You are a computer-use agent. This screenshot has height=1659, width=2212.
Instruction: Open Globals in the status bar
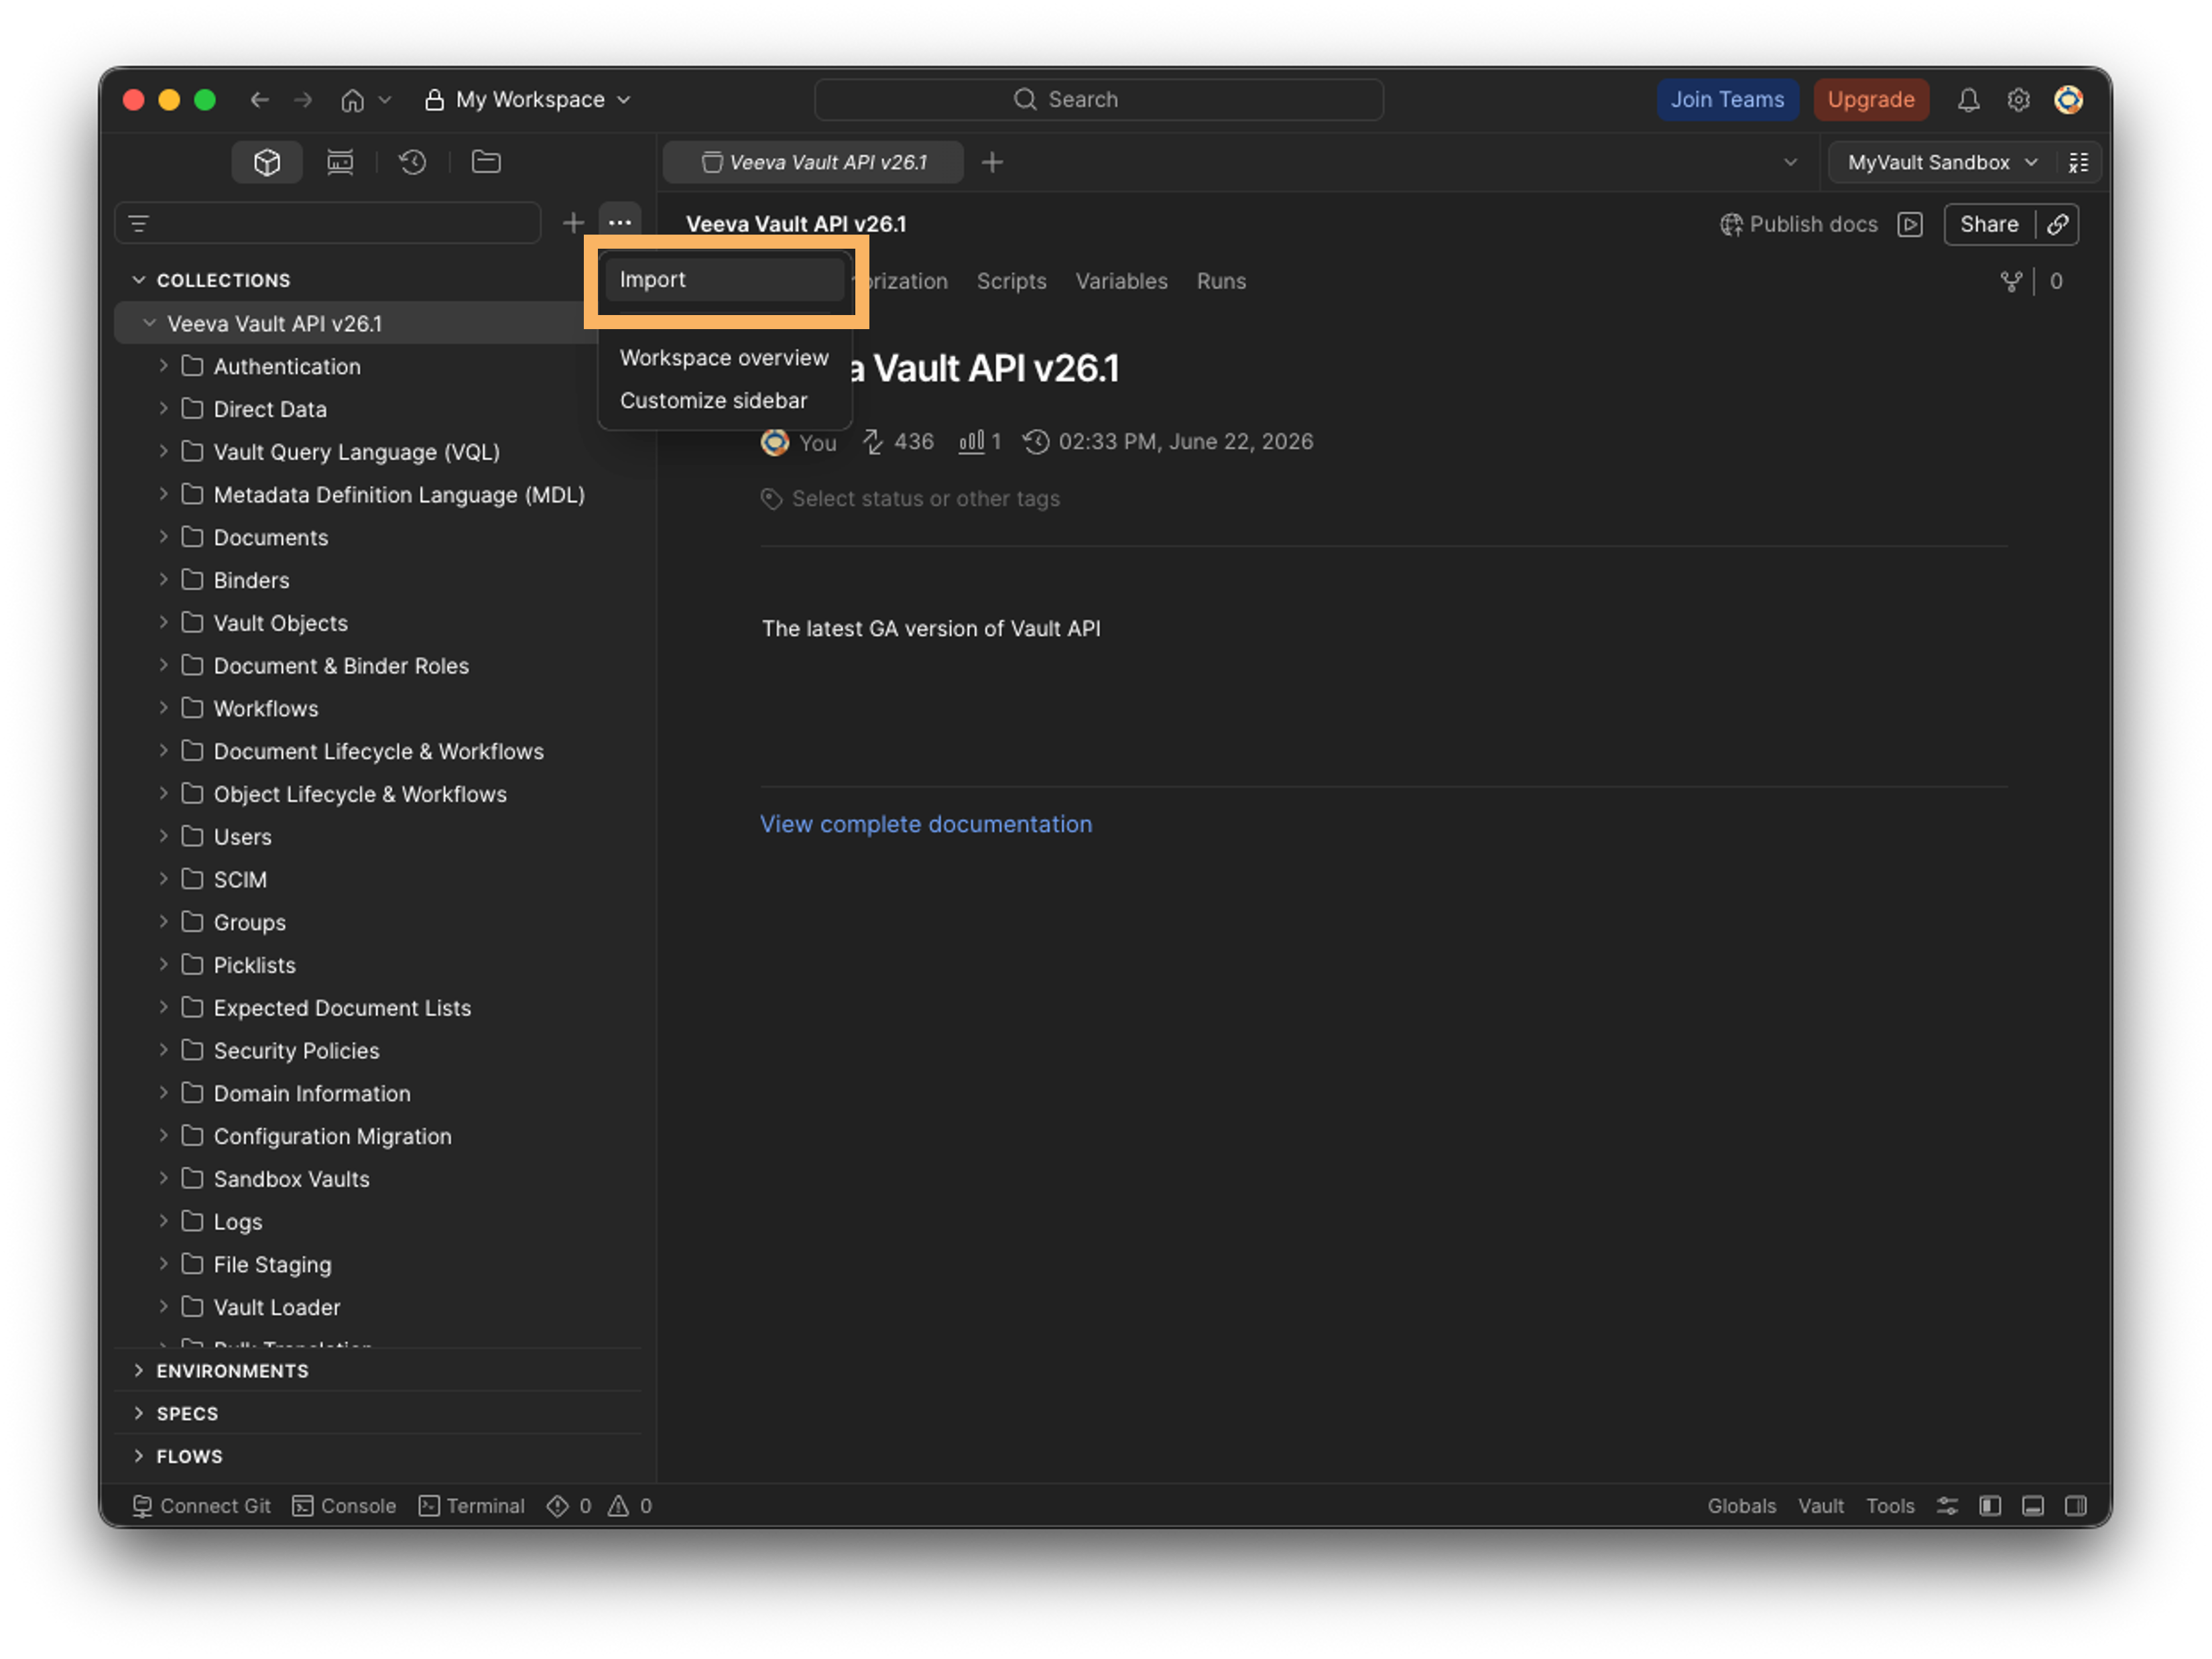point(1741,1506)
